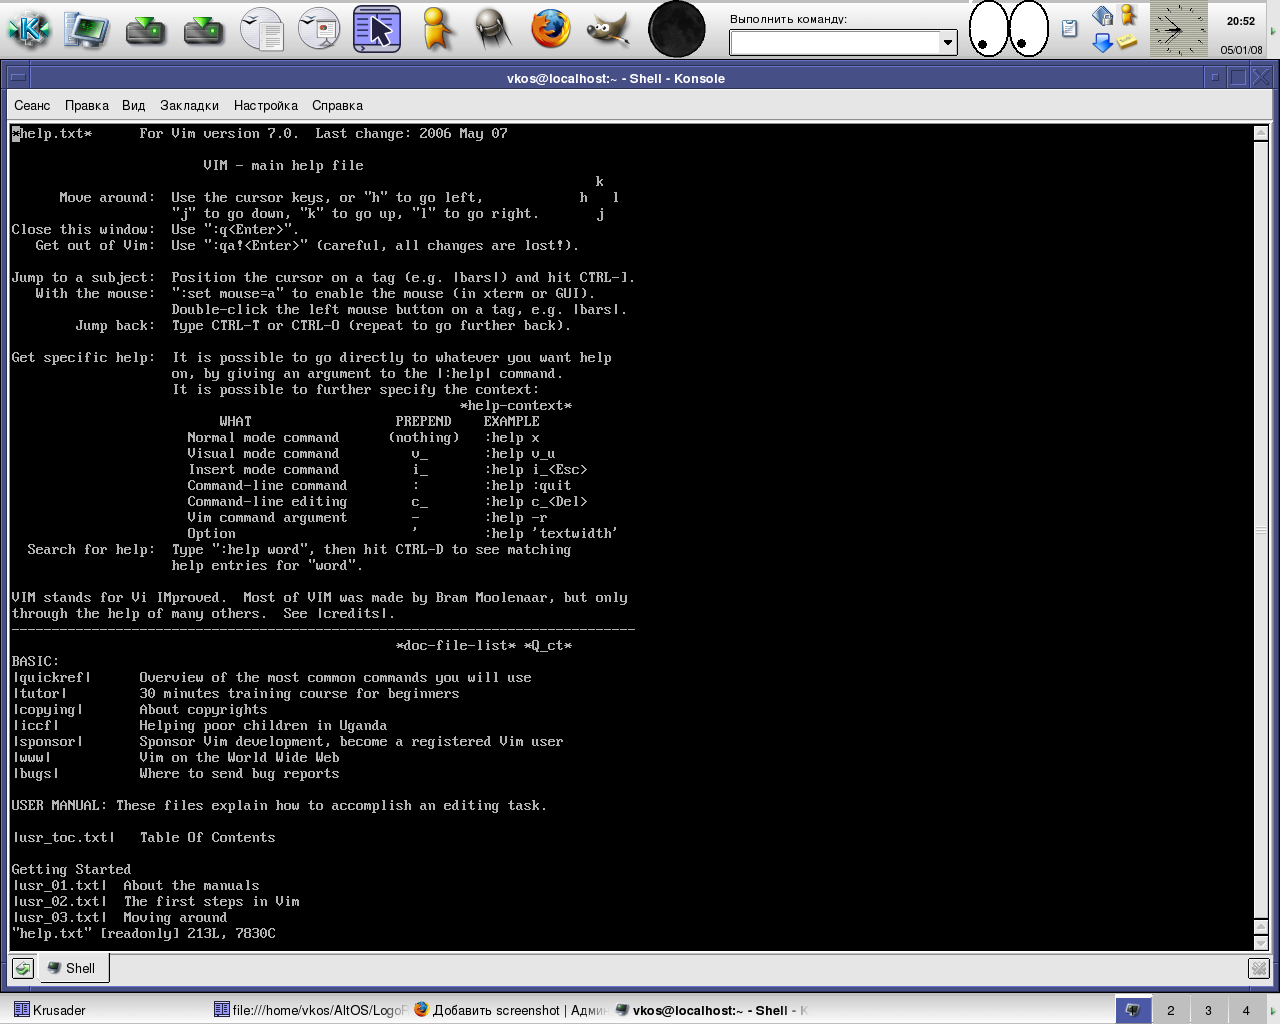Click the |tutor| tag in help text
Screen dimensions: 1280x1024
(40, 694)
